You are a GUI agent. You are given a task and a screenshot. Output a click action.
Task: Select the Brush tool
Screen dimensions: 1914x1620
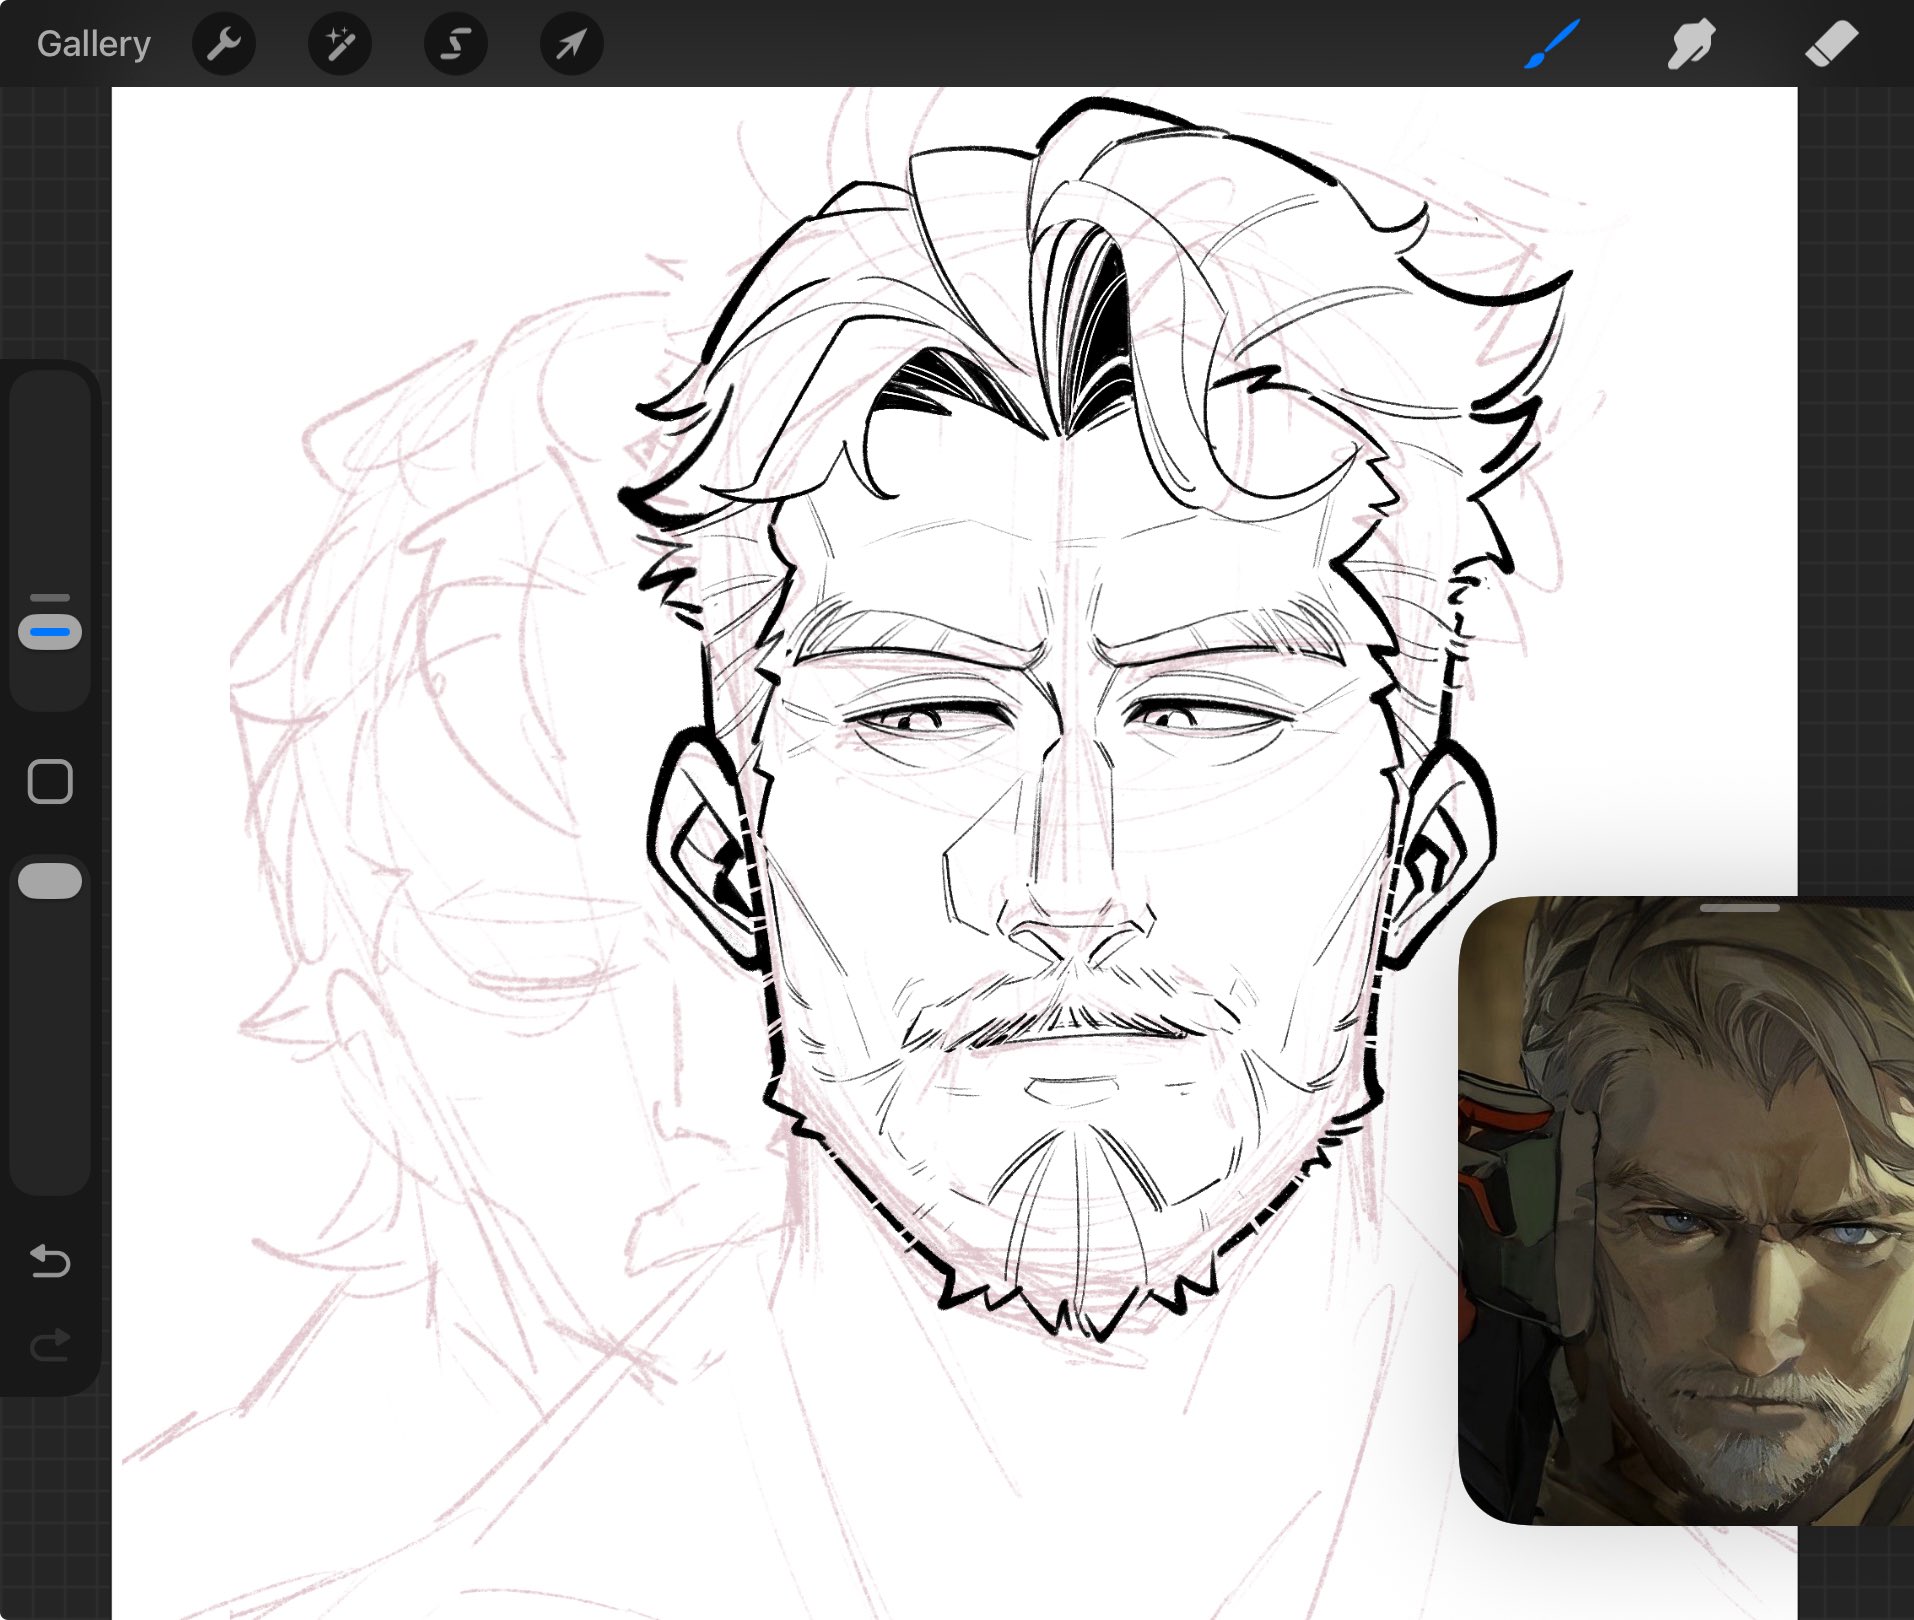point(1551,44)
